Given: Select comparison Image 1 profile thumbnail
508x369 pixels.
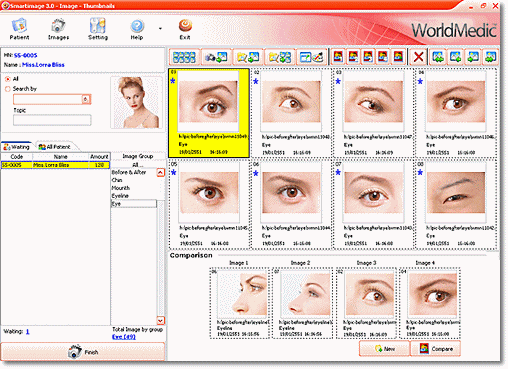Looking at the screenshot, I should pyautogui.click(x=239, y=303).
